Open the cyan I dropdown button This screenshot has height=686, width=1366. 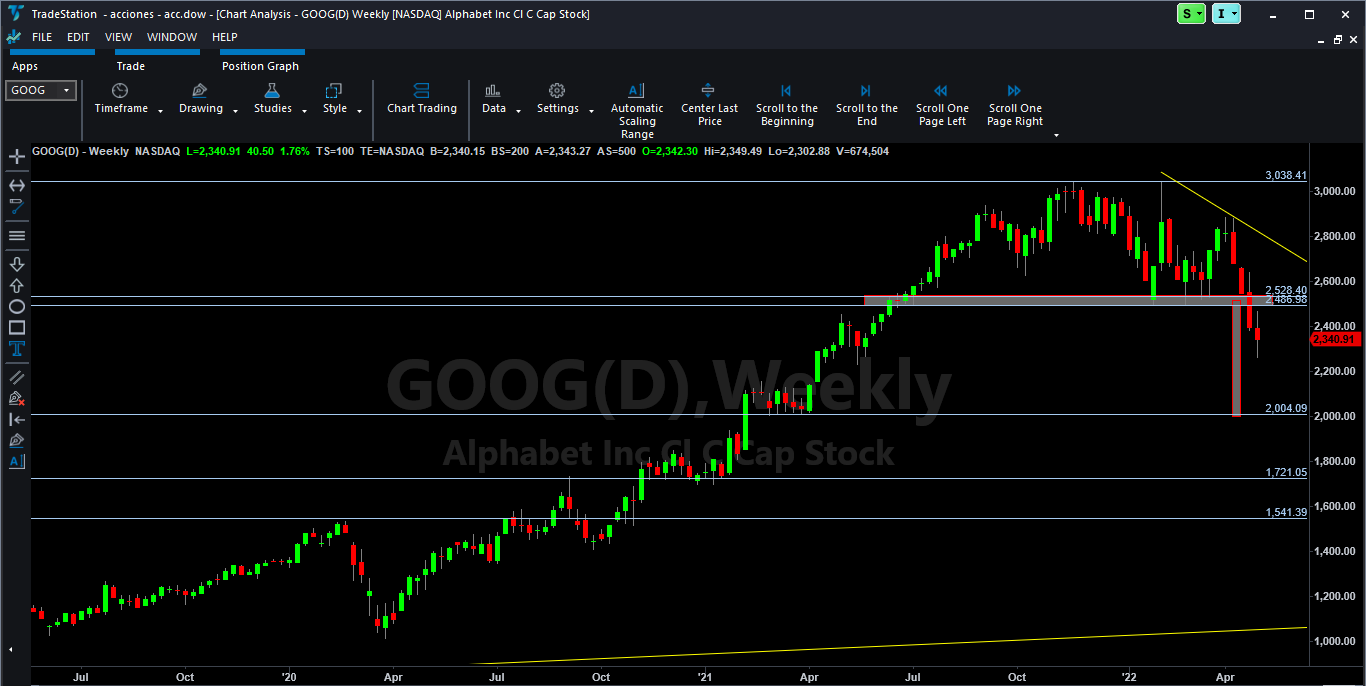pyautogui.click(x=1226, y=14)
